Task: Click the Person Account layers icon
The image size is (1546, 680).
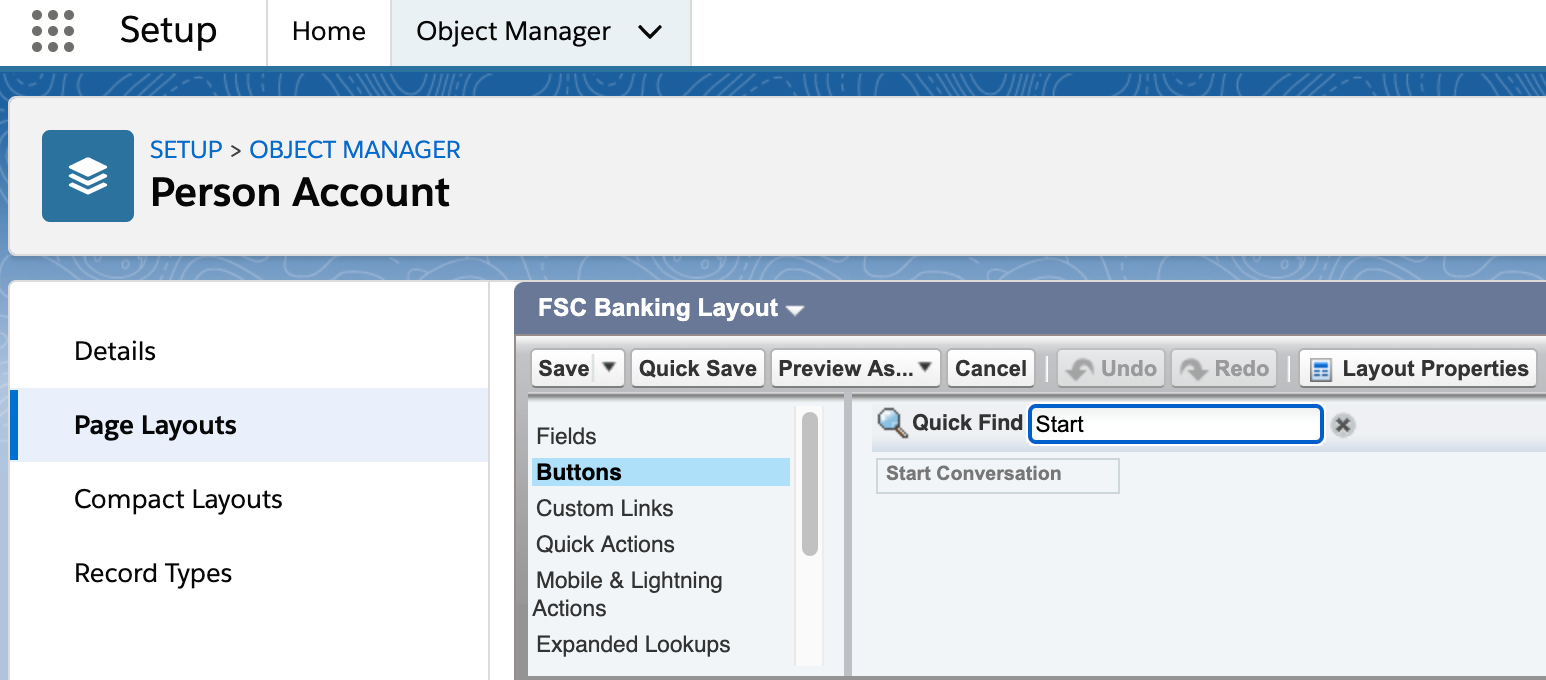Action: (88, 176)
